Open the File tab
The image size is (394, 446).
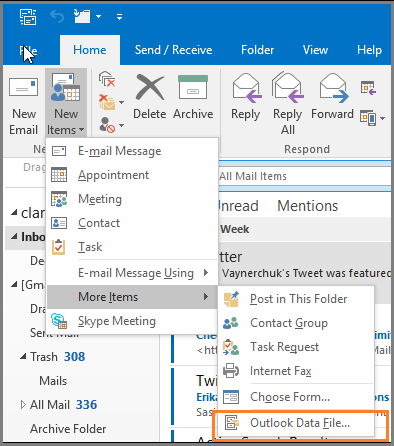[28, 51]
